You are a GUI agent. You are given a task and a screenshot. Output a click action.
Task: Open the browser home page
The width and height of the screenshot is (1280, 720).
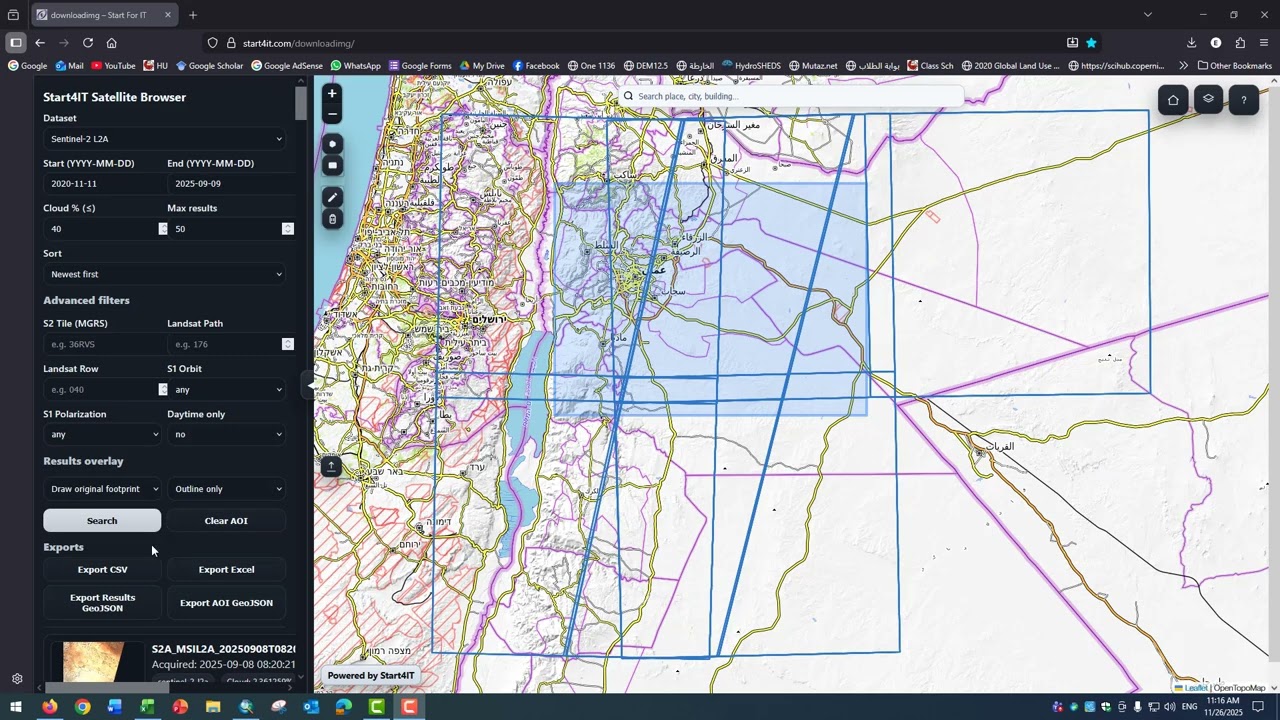112,43
